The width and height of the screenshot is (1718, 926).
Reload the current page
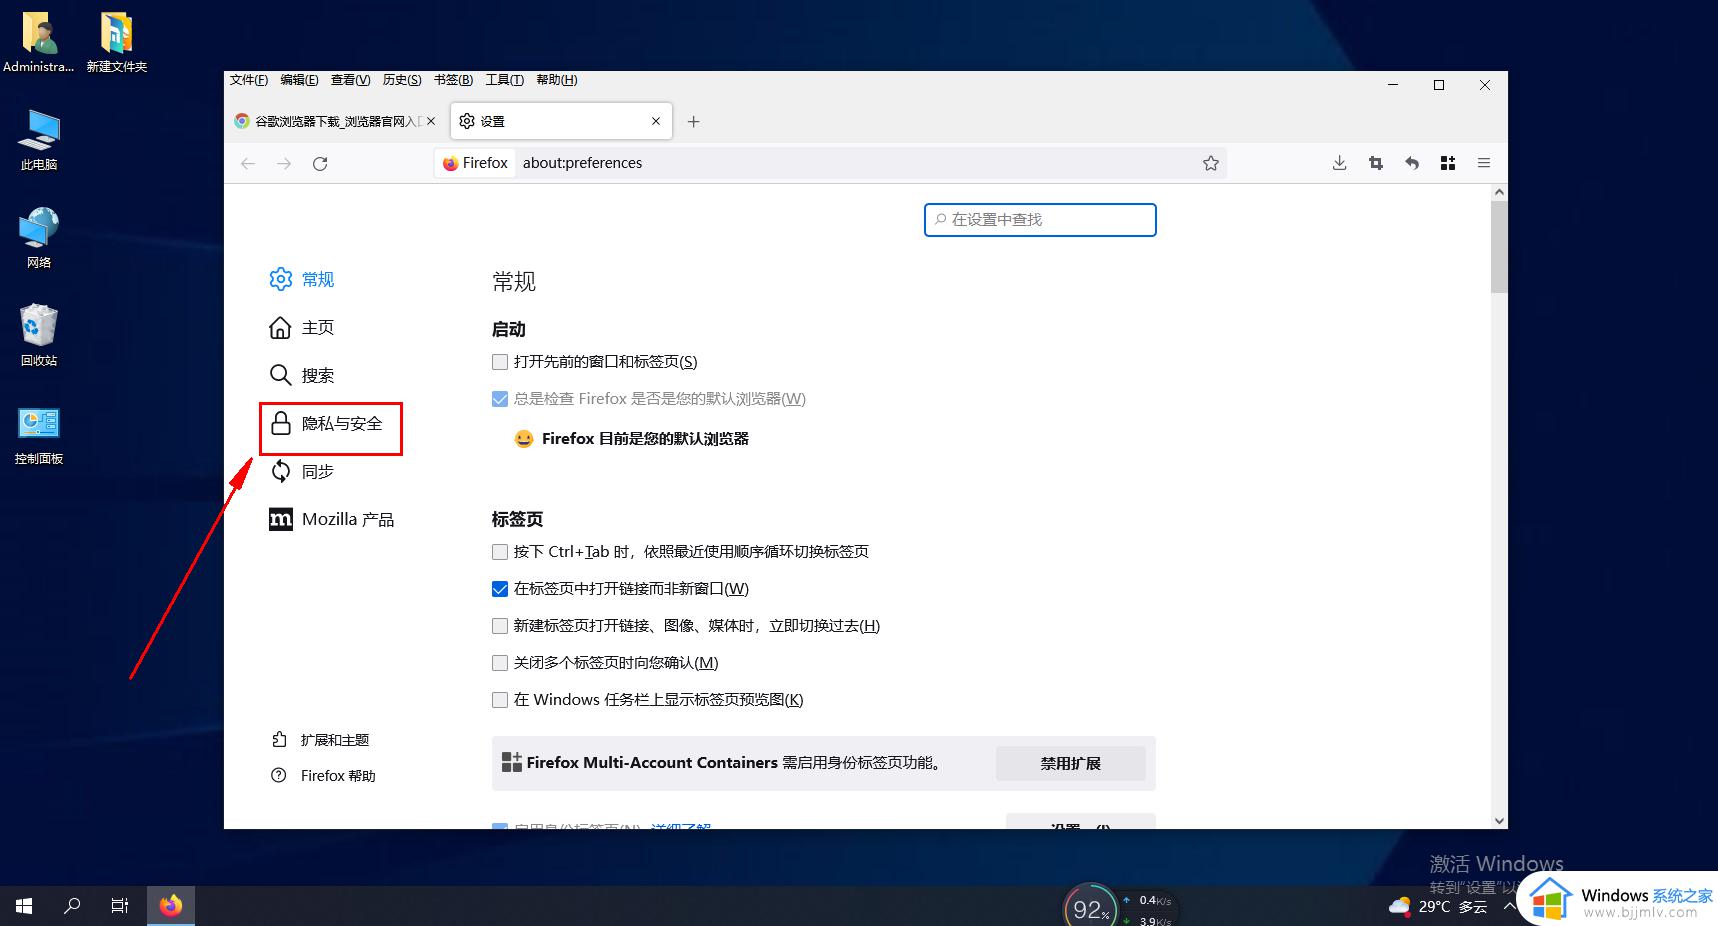pyautogui.click(x=320, y=163)
